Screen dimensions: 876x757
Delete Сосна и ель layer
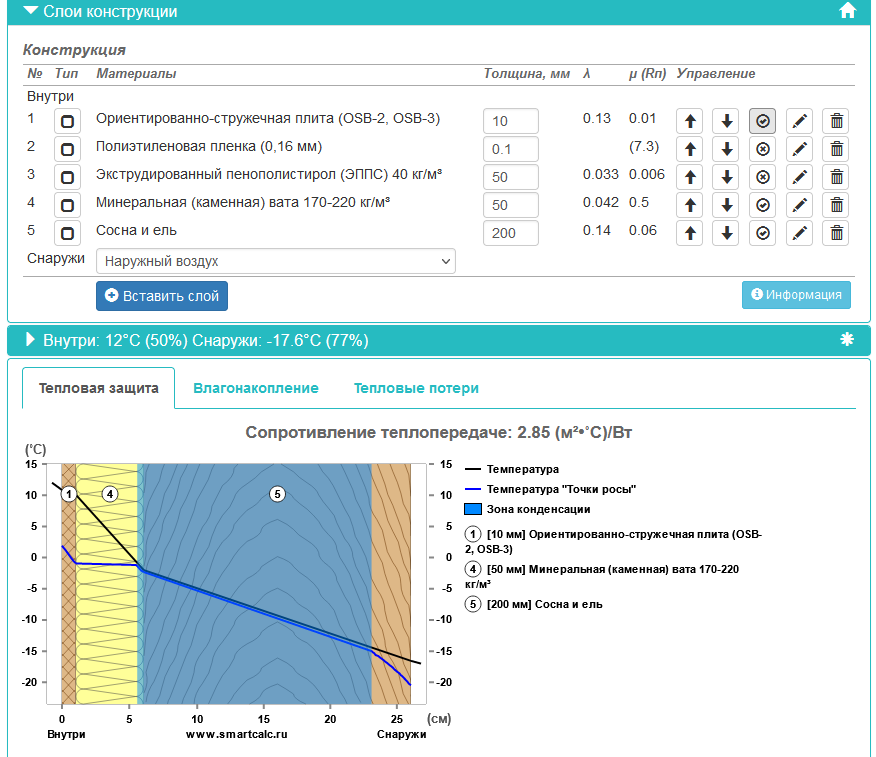click(x=836, y=233)
